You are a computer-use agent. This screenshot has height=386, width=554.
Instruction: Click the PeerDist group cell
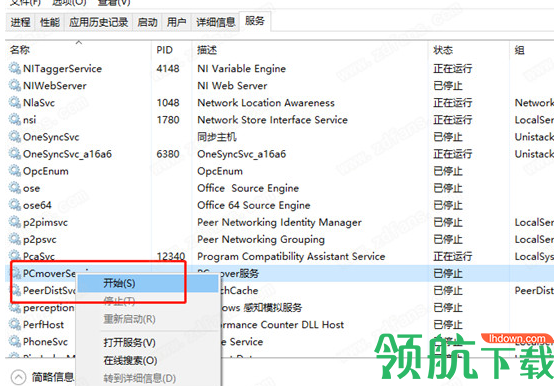534,291
